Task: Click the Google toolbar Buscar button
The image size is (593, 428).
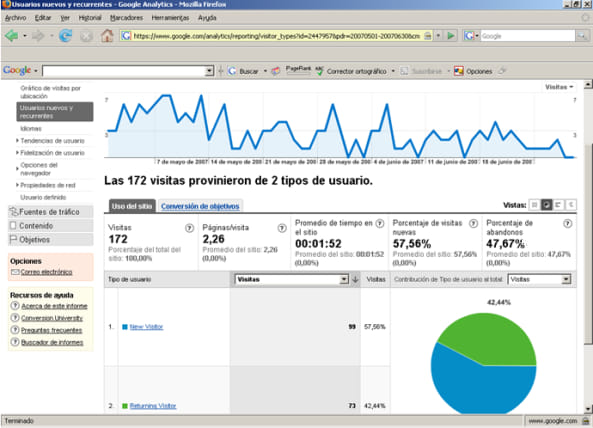Action: 244,71
